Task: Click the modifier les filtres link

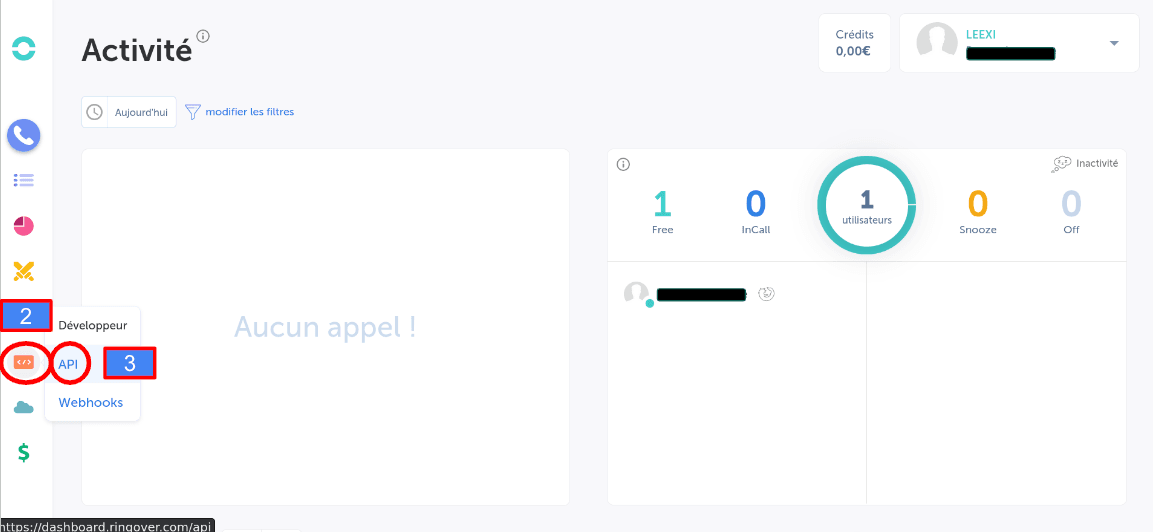Action: 249,112
